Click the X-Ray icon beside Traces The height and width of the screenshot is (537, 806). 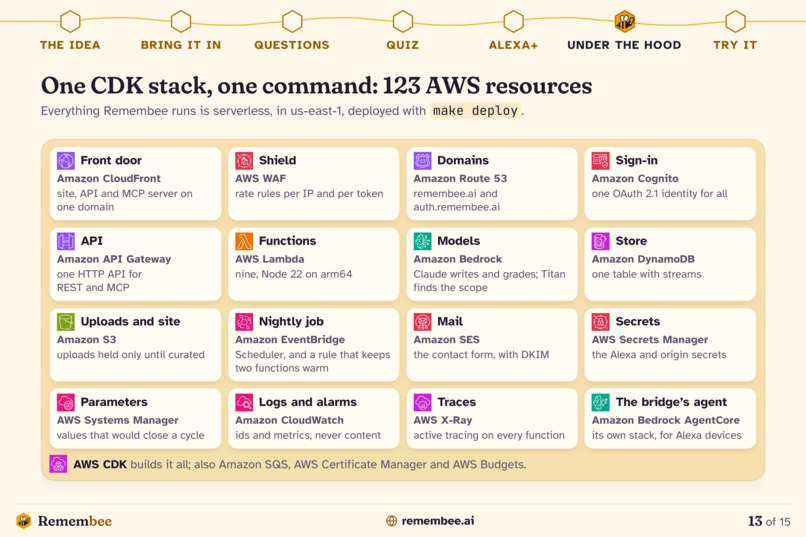tap(423, 402)
